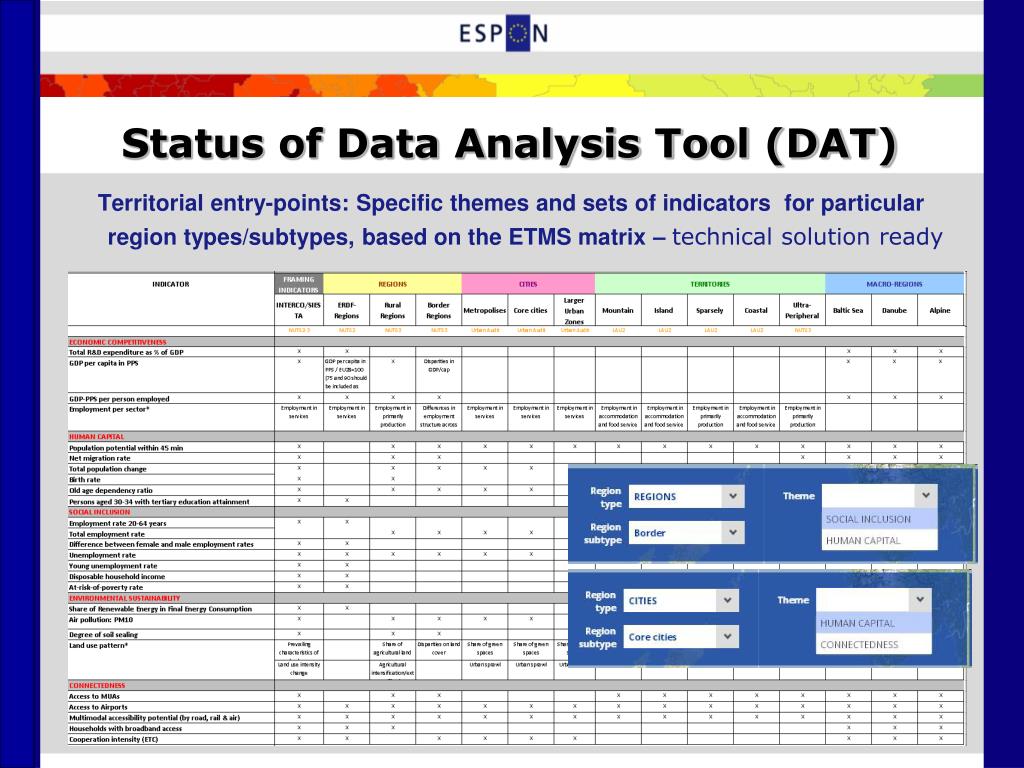Click the ERDF-Regions column header
Image resolution: width=1024 pixels, height=768 pixels.
click(x=346, y=310)
